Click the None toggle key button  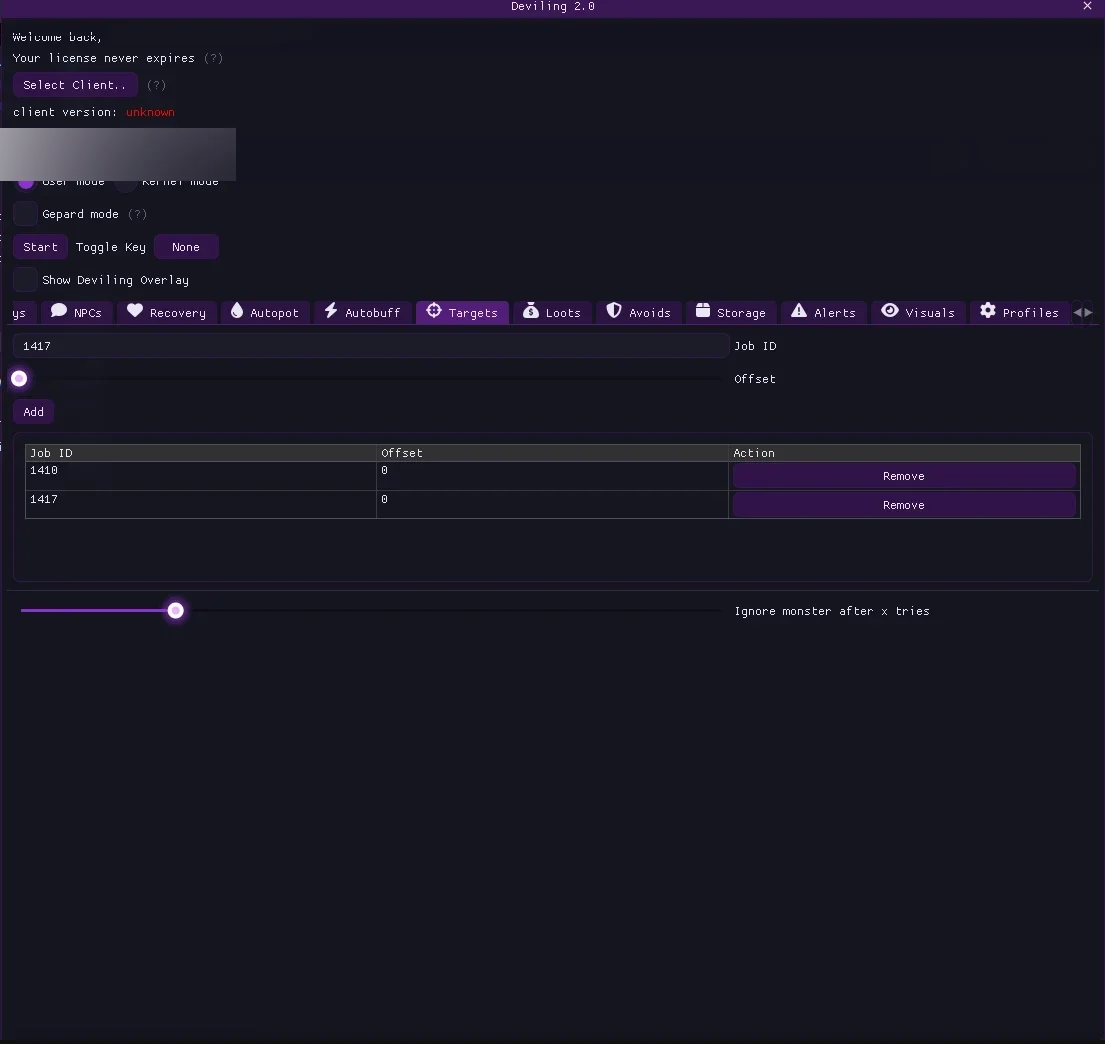(186, 247)
